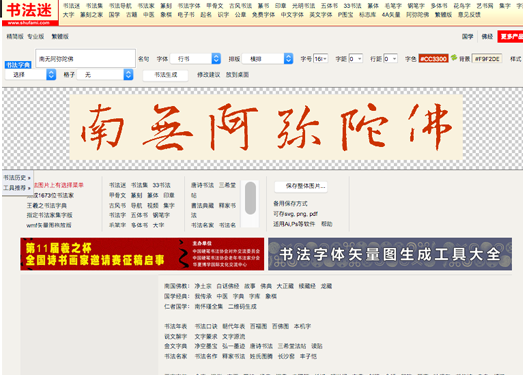Open the 选择 dropdown under 书法字典

pyautogui.click(x=30, y=74)
